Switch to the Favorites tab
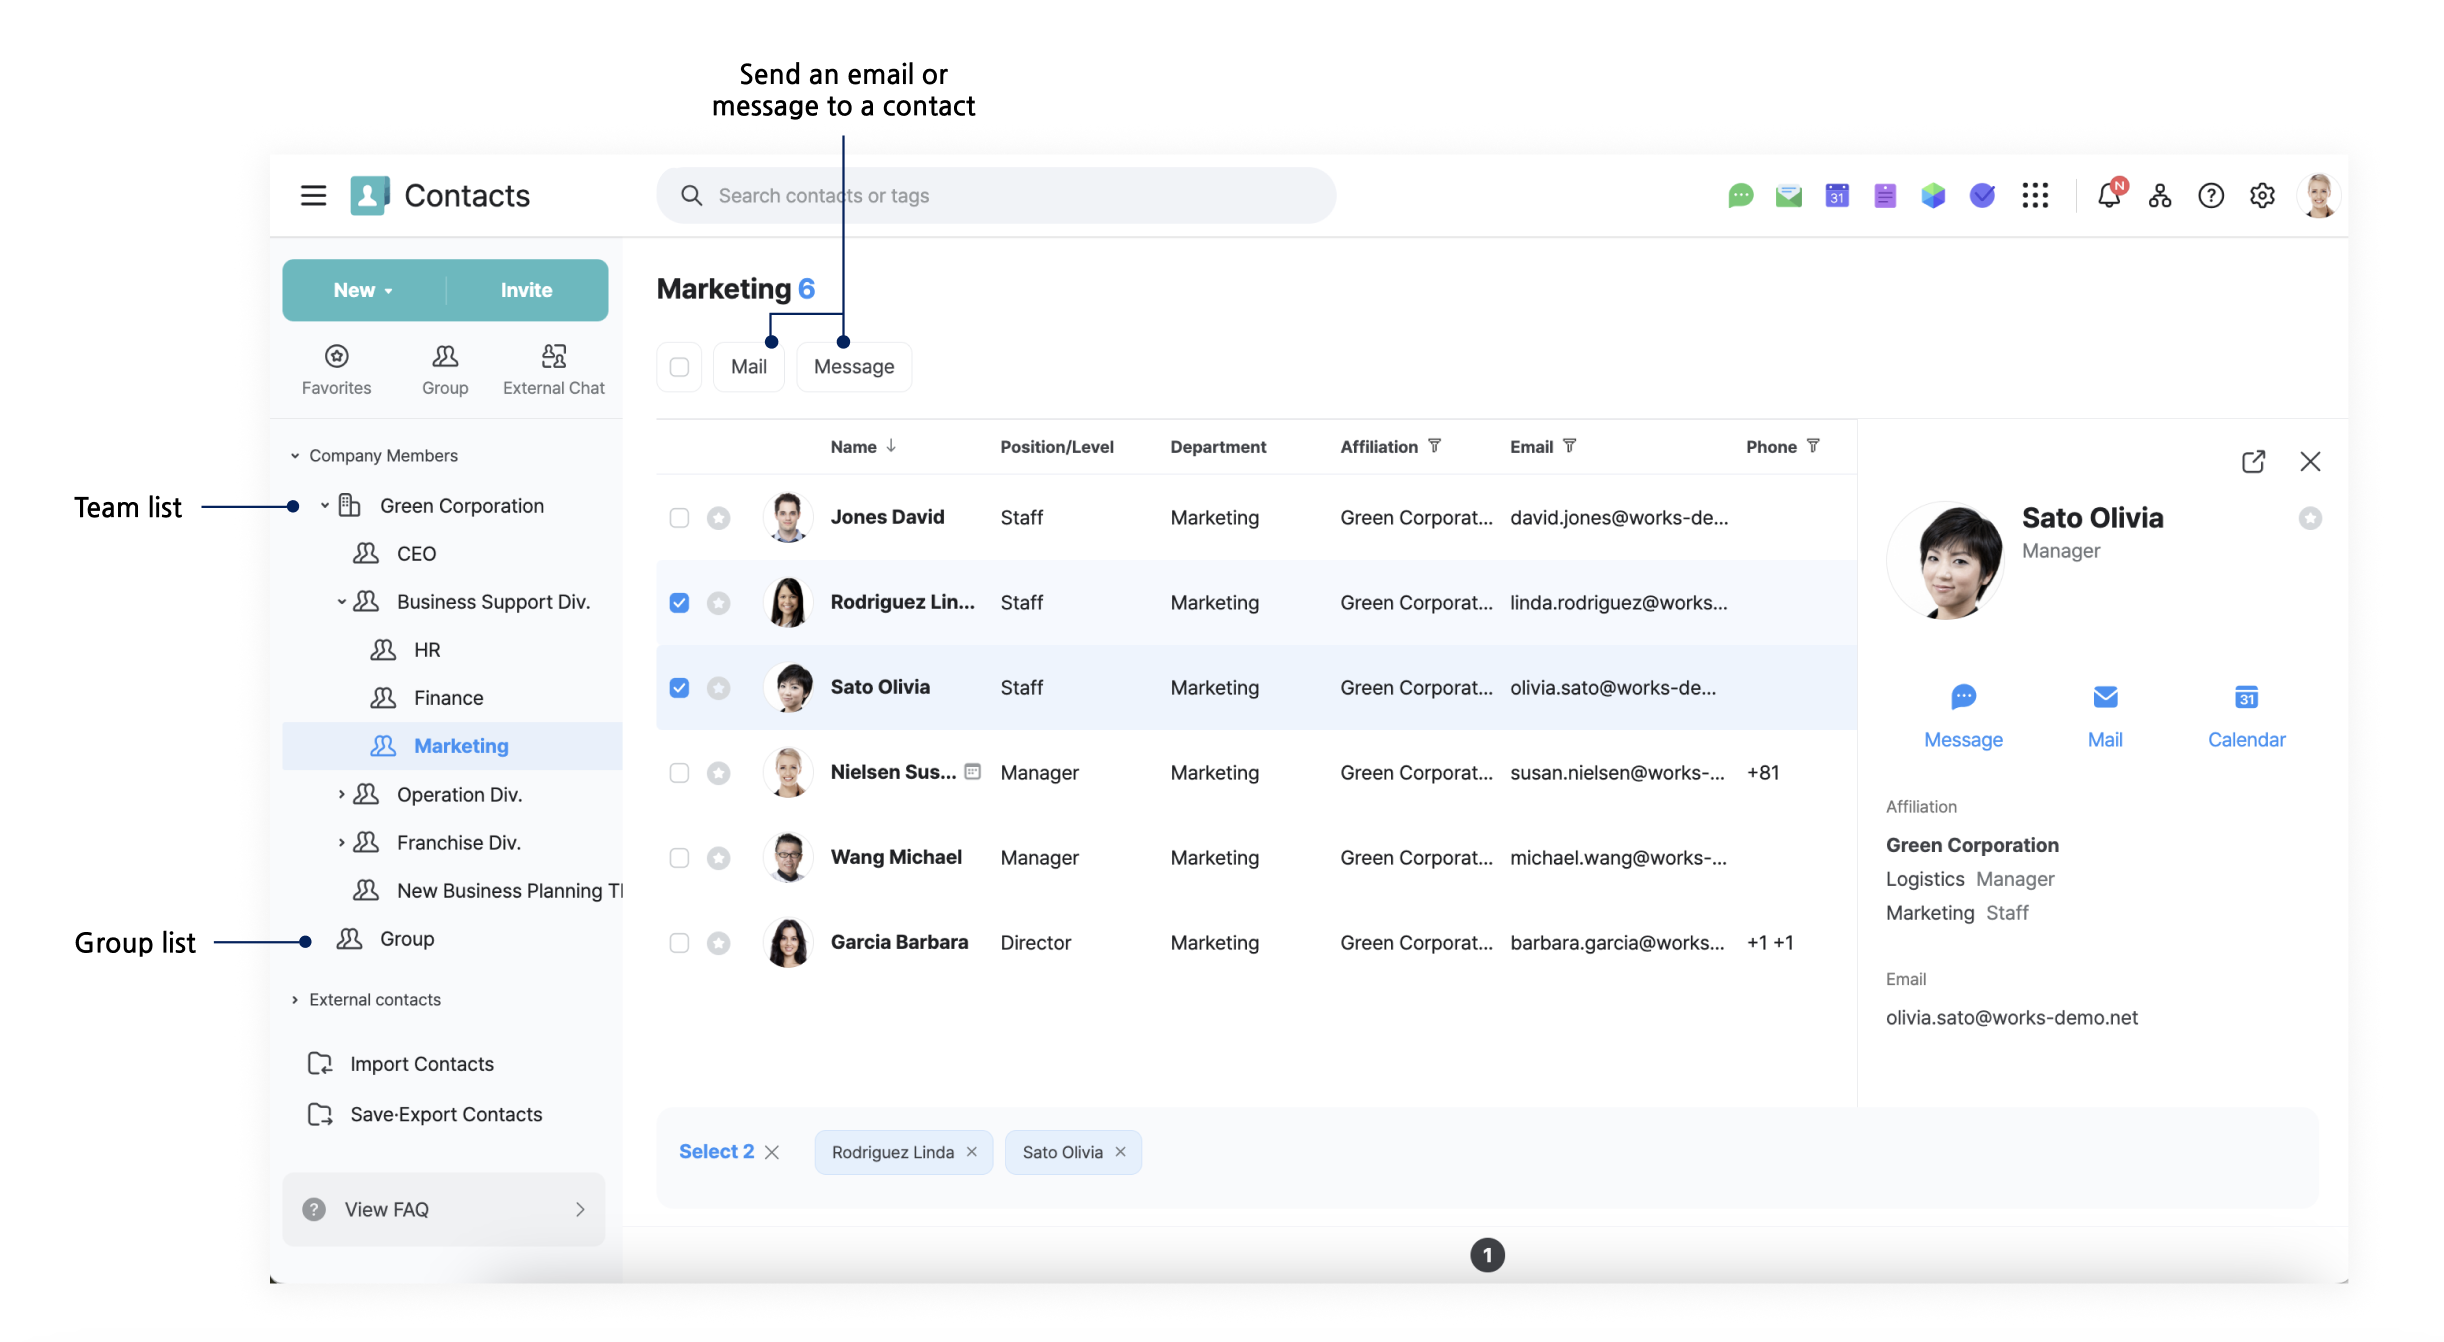The image size is (2444, 1342). 336,369
